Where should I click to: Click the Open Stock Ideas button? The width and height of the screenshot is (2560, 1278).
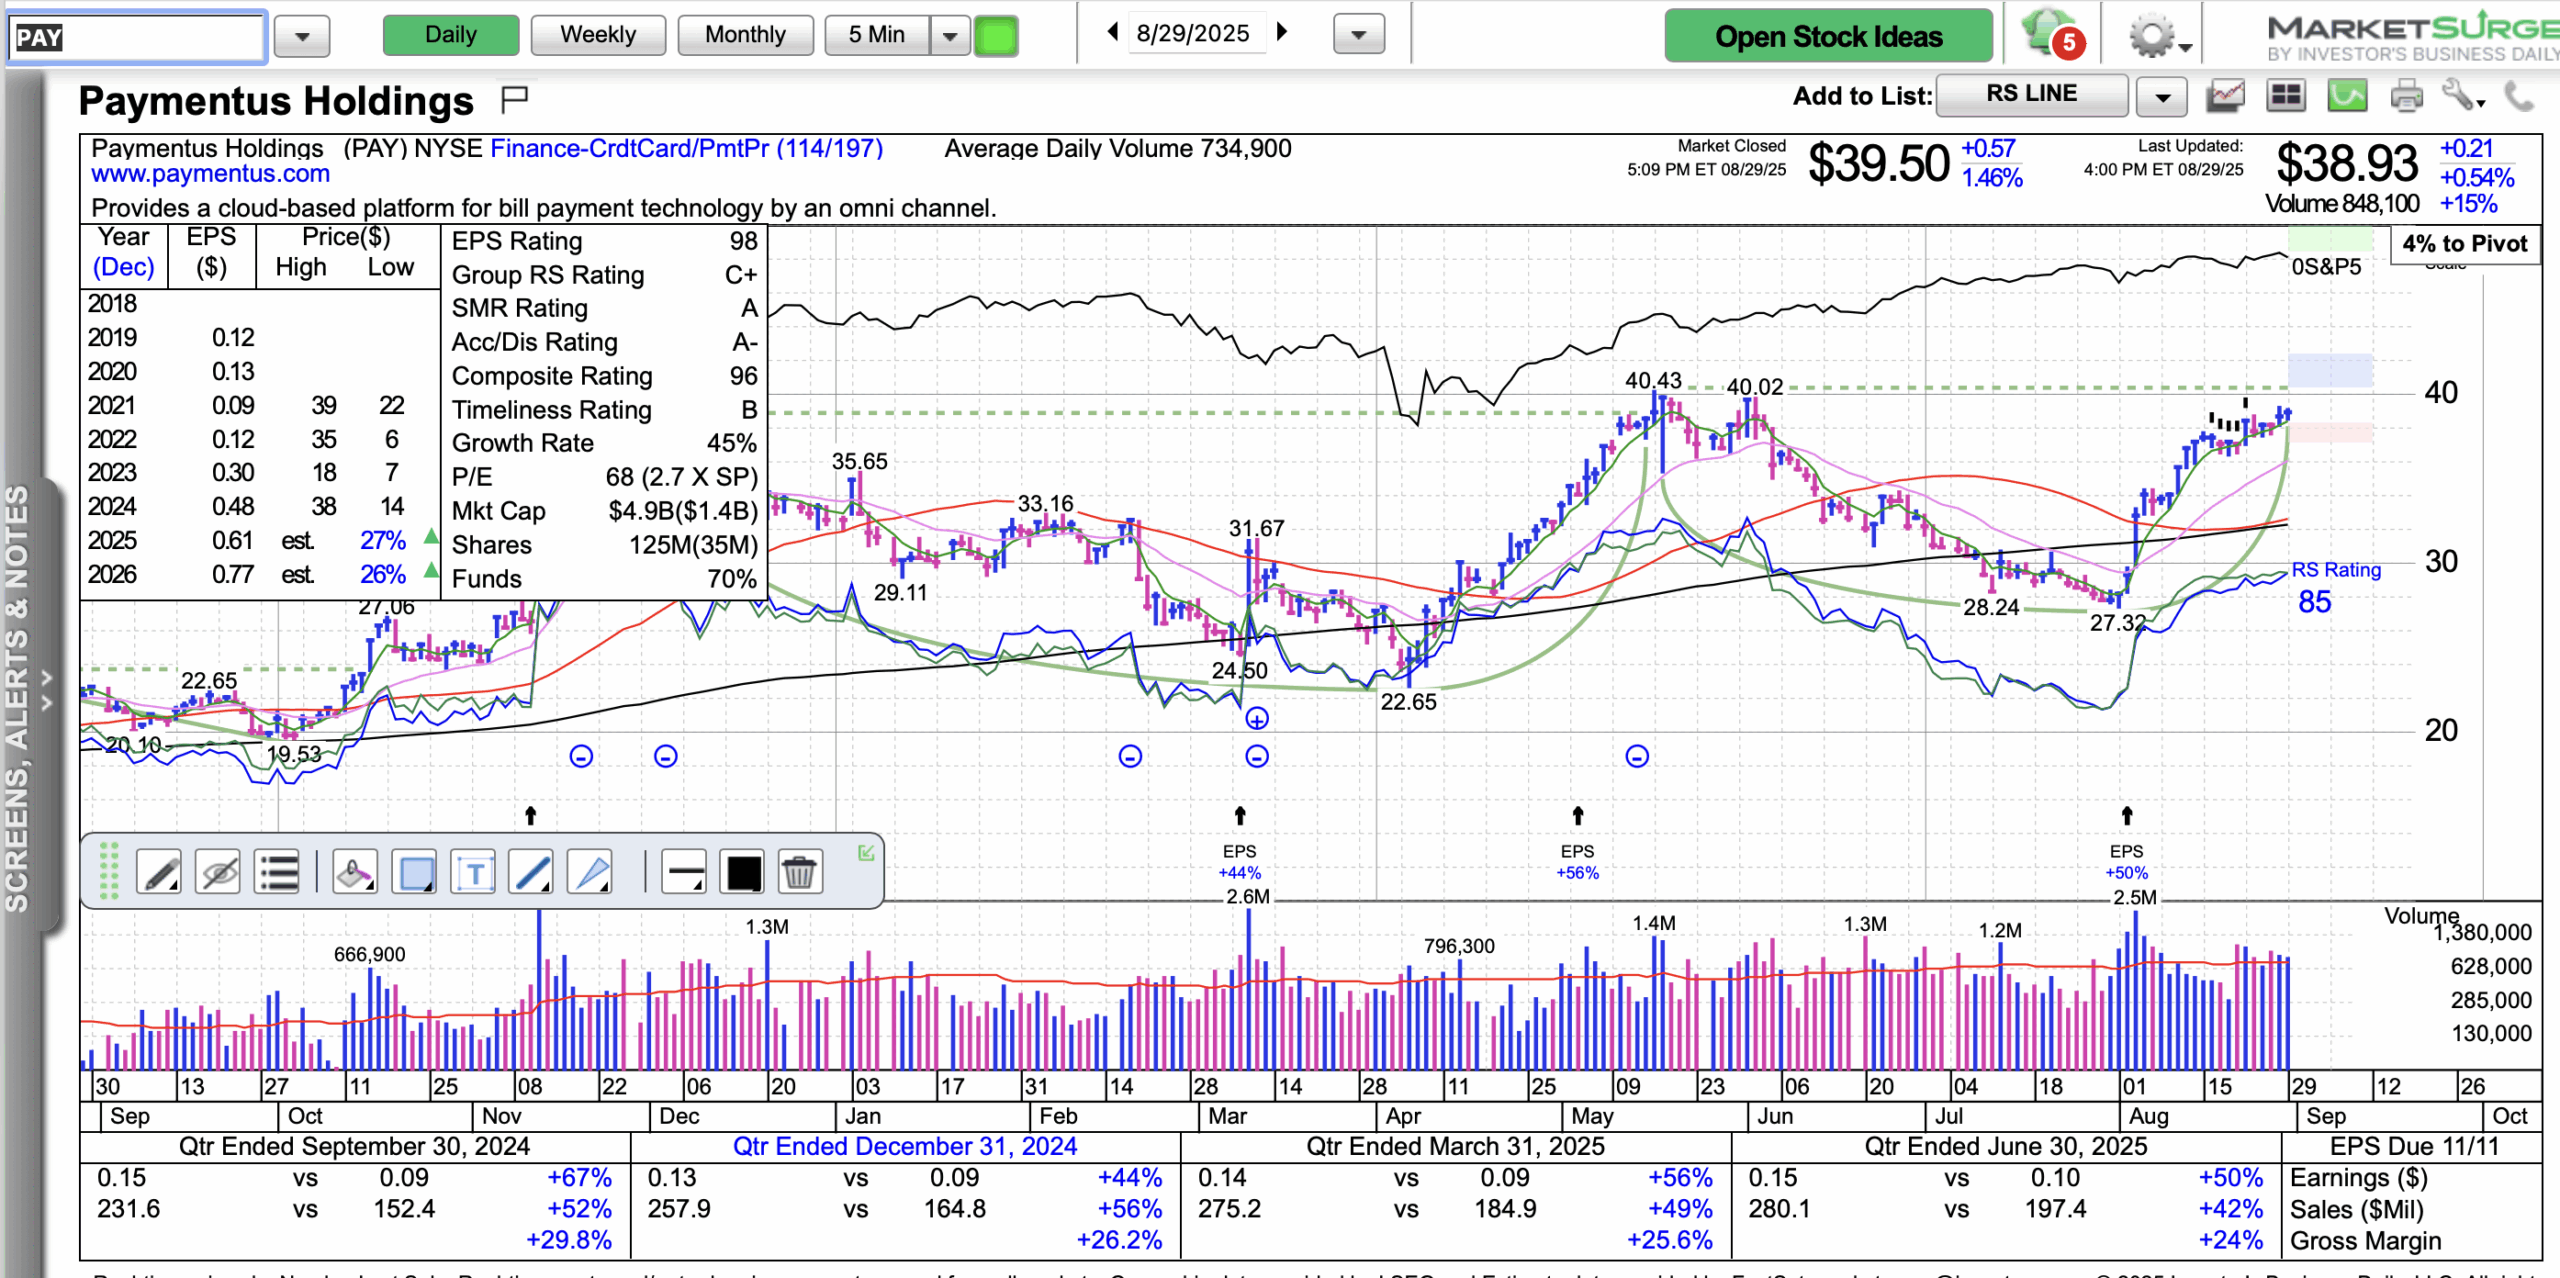[x=1828, y=37]
